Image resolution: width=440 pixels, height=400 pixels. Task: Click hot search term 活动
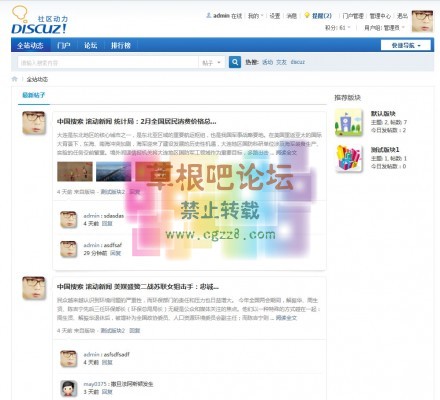(267, 62)
